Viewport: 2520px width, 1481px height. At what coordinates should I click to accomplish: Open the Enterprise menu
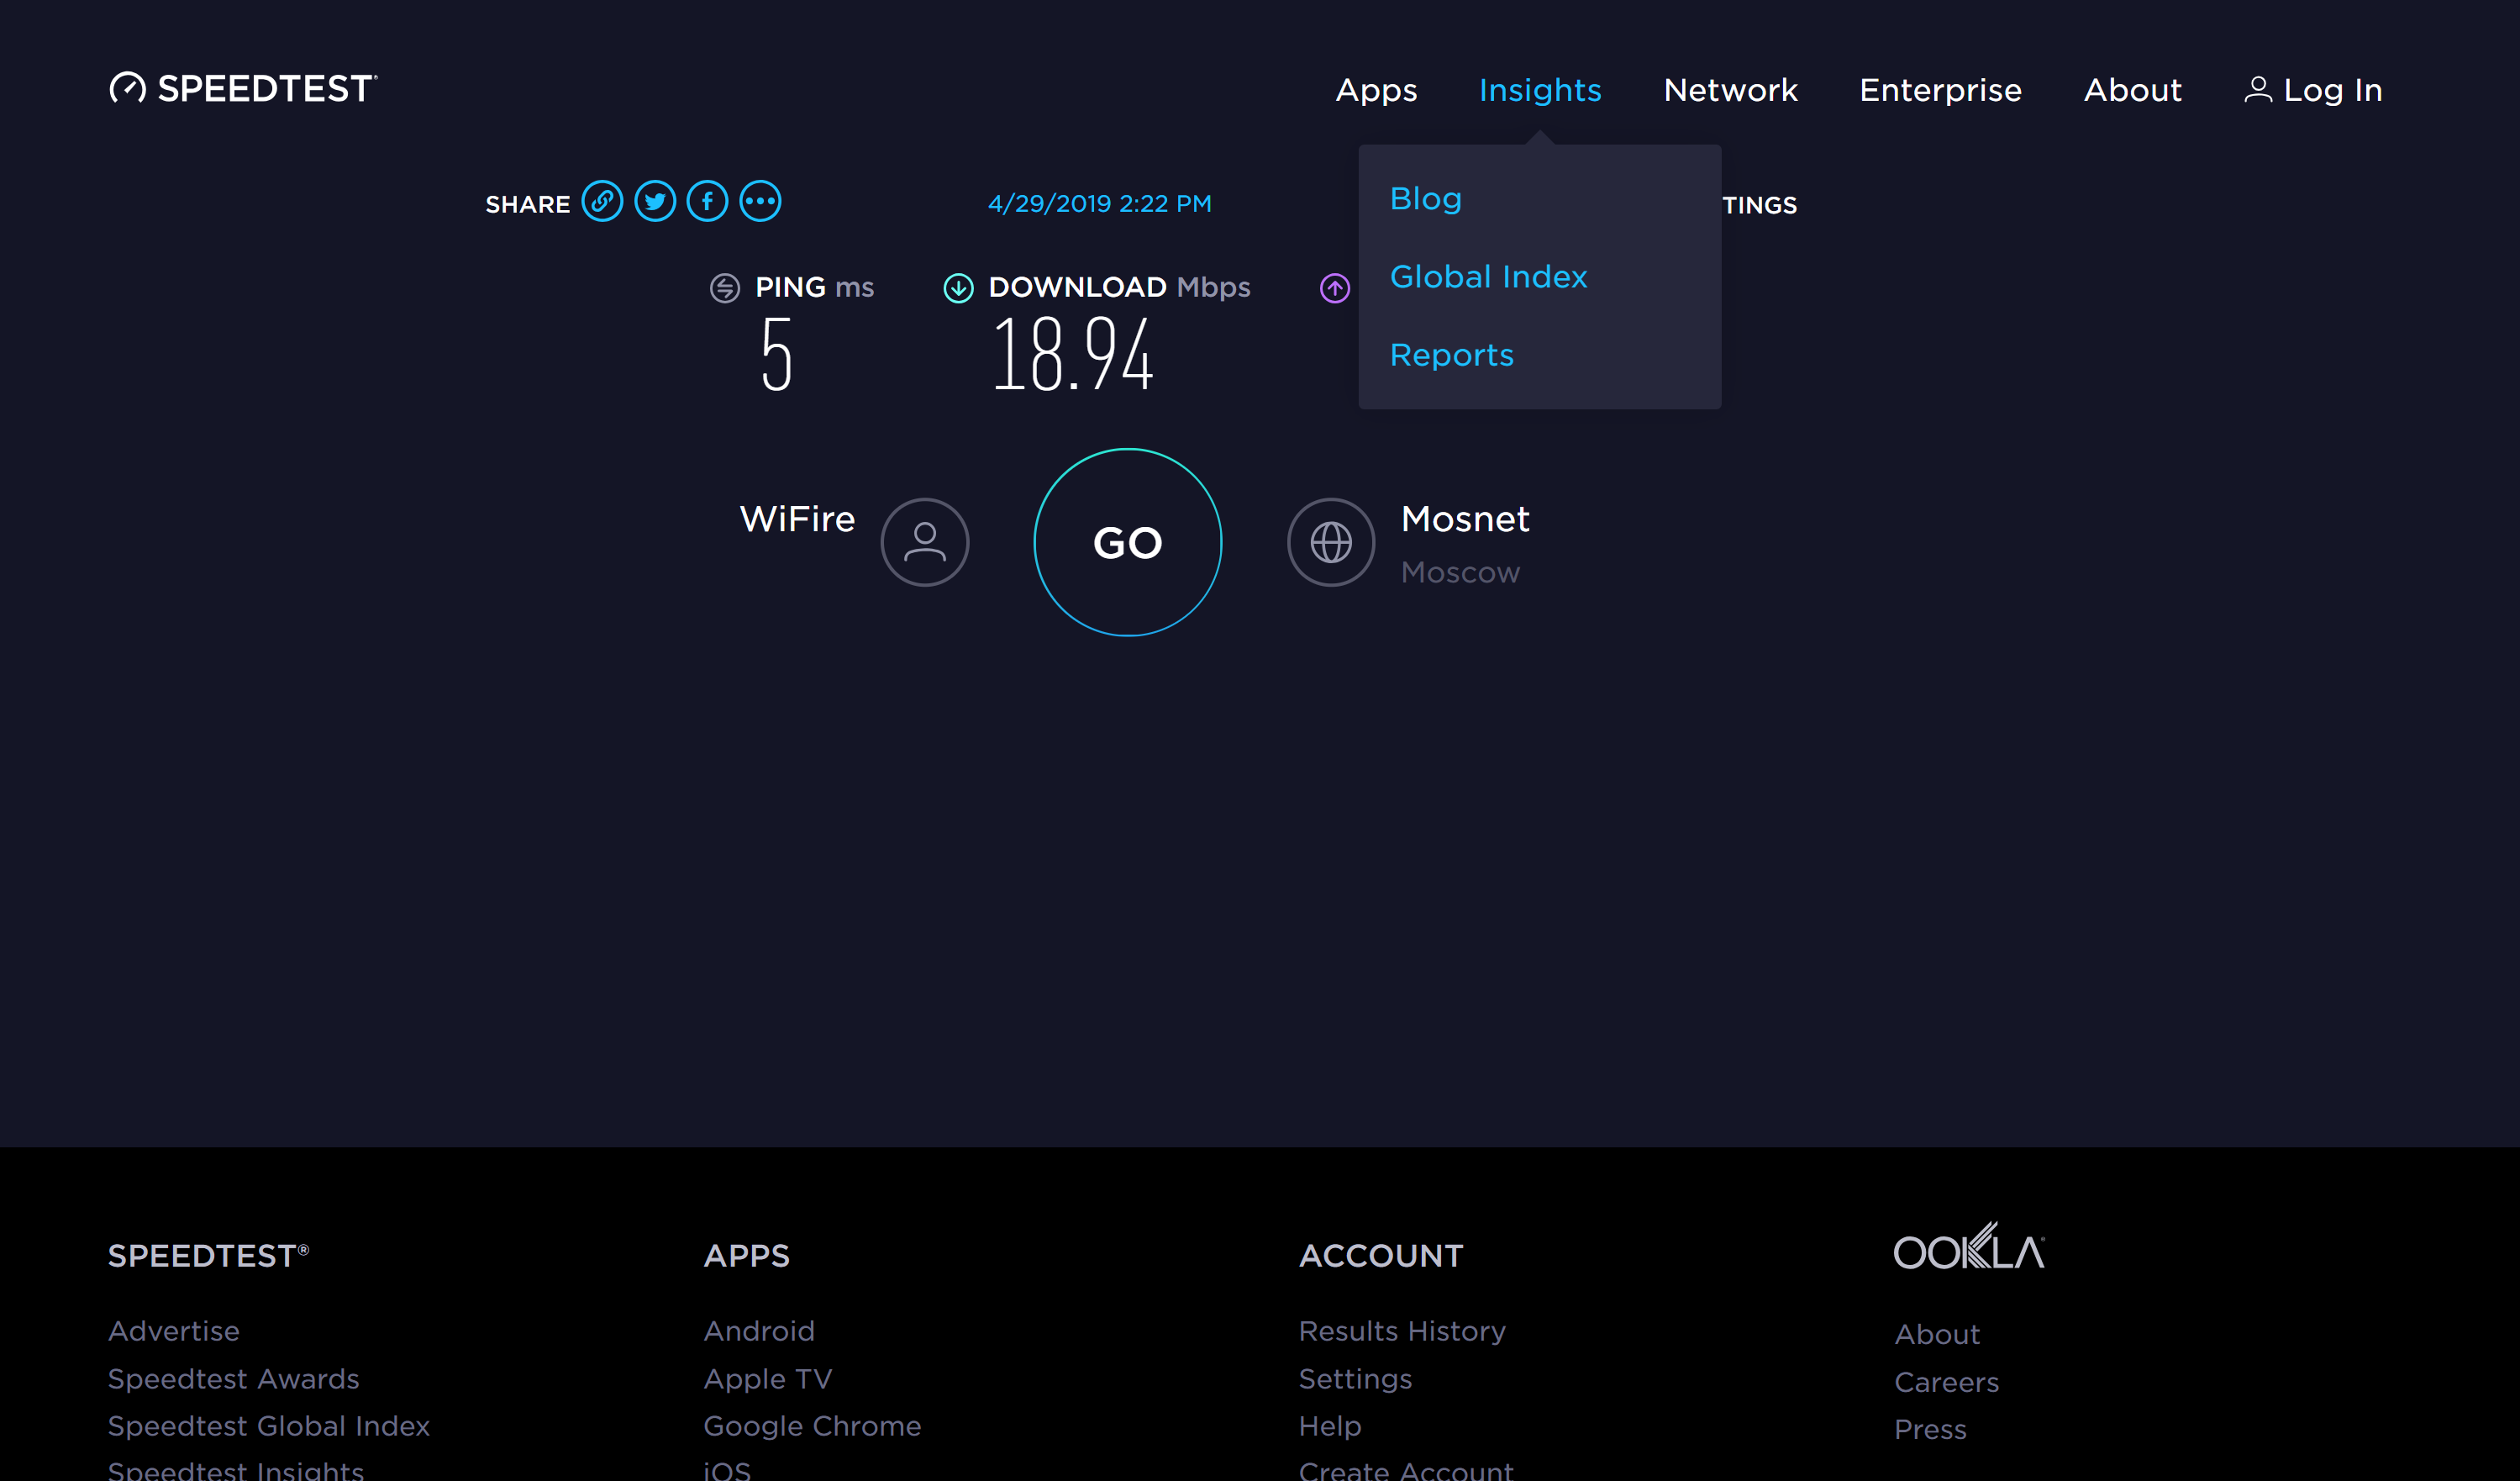tap(1941, 90)
